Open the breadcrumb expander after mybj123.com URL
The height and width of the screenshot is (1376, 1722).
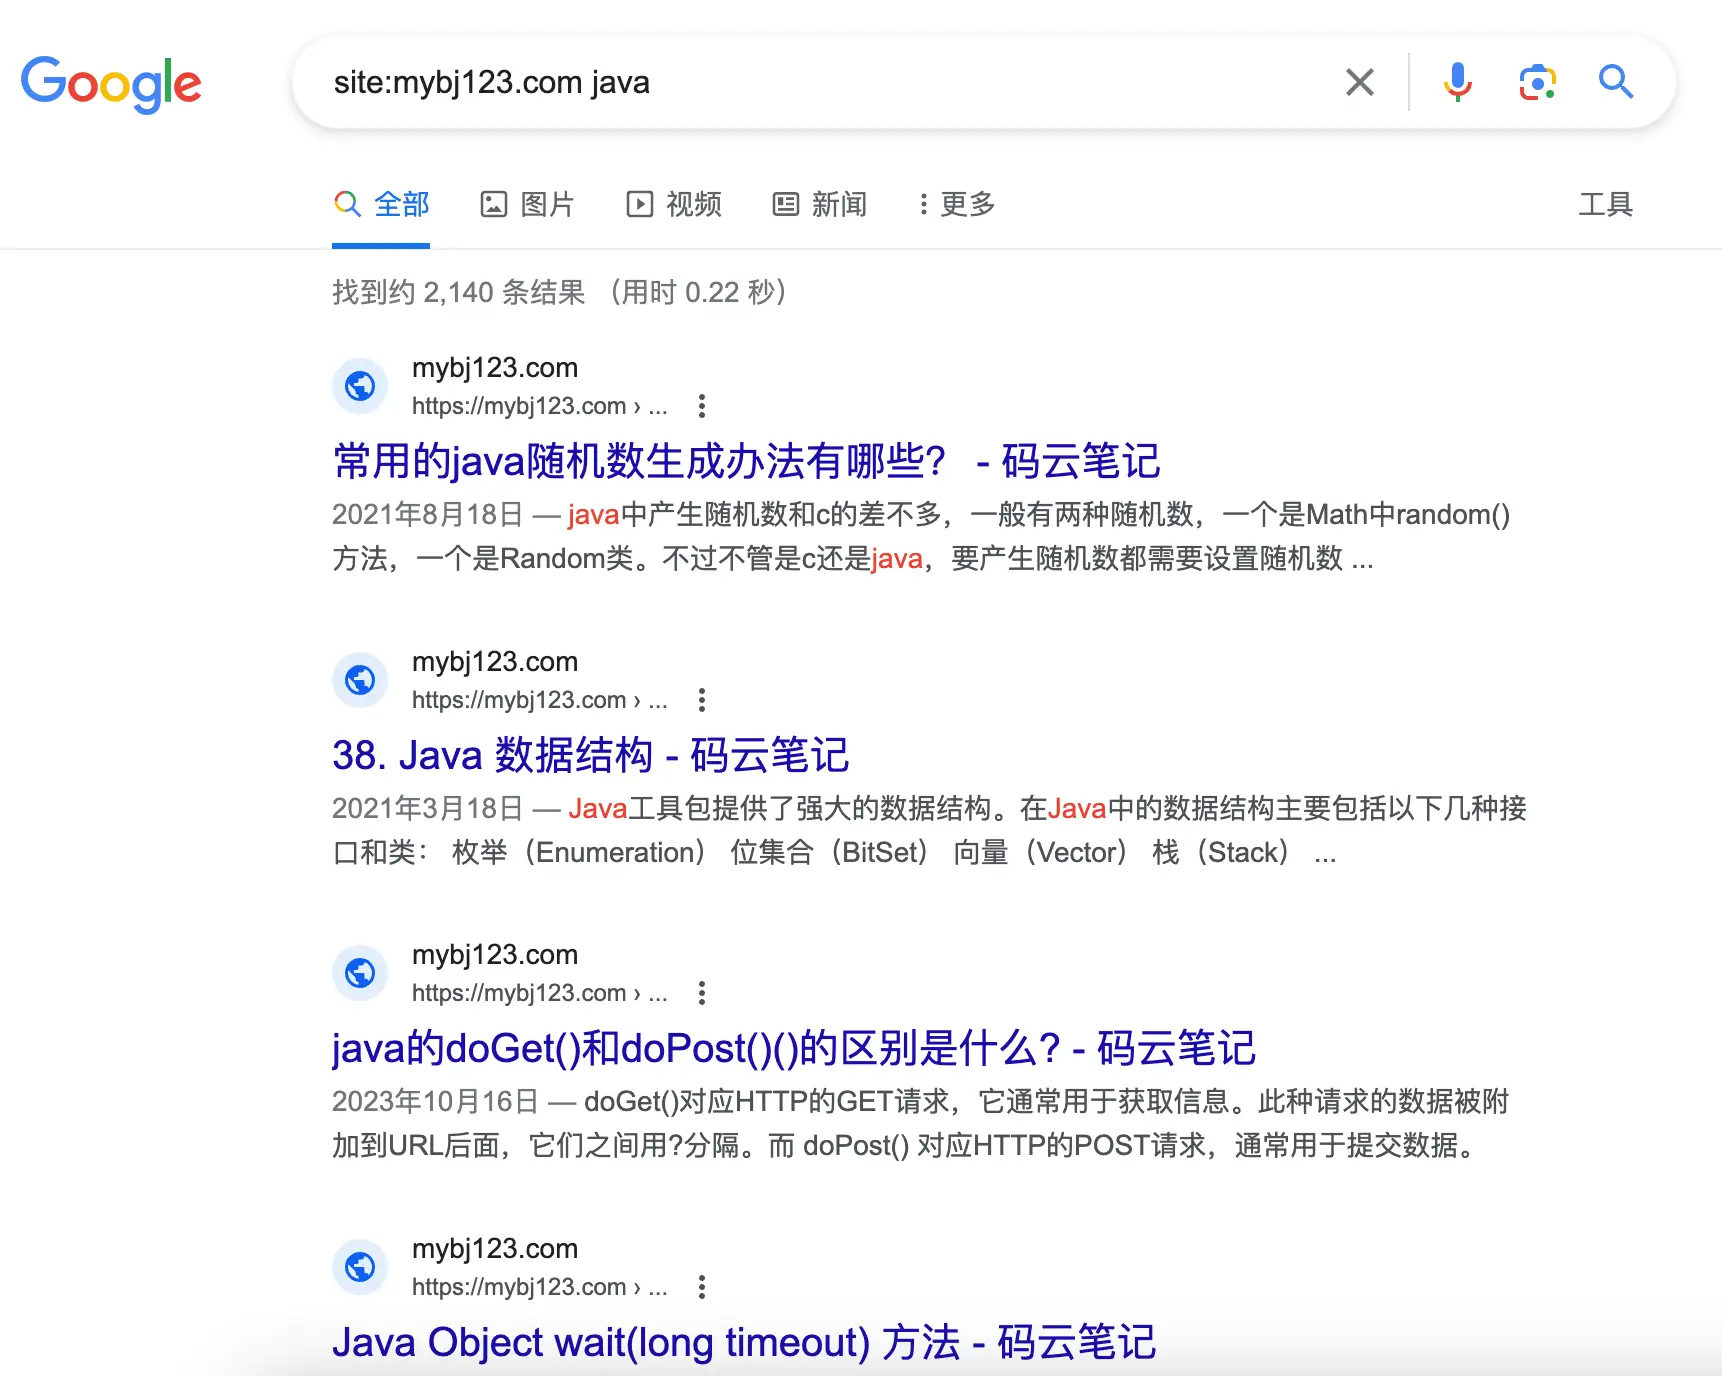[657, 406]
